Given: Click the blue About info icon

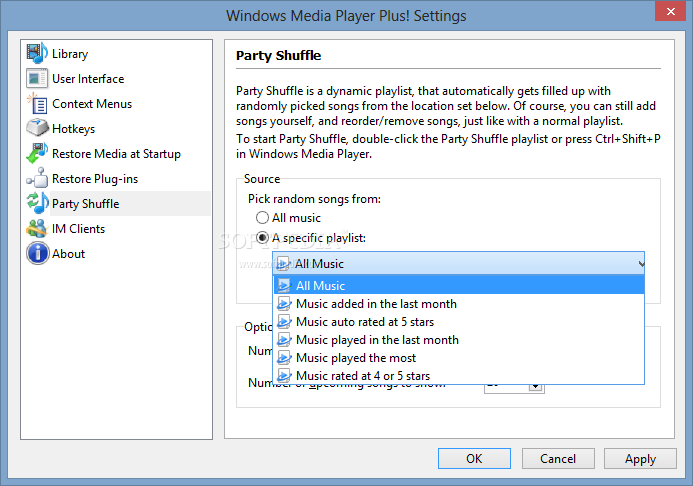Looking at the screenshot, I should 38,254.
